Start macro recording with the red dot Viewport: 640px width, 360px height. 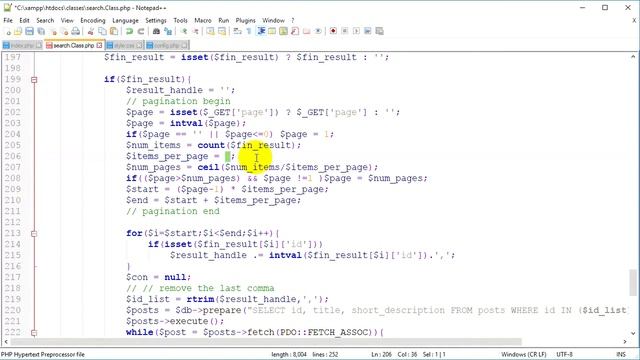tap(333, 31)
